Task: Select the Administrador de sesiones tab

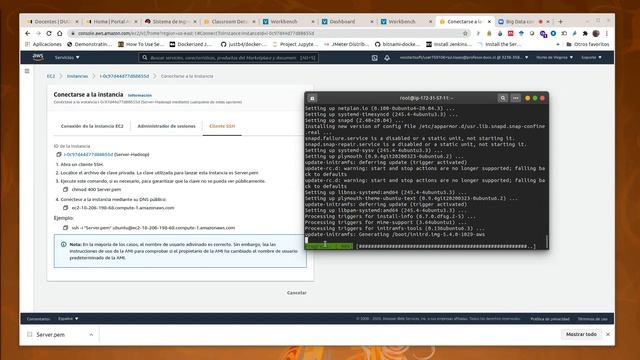Action: 166,126
